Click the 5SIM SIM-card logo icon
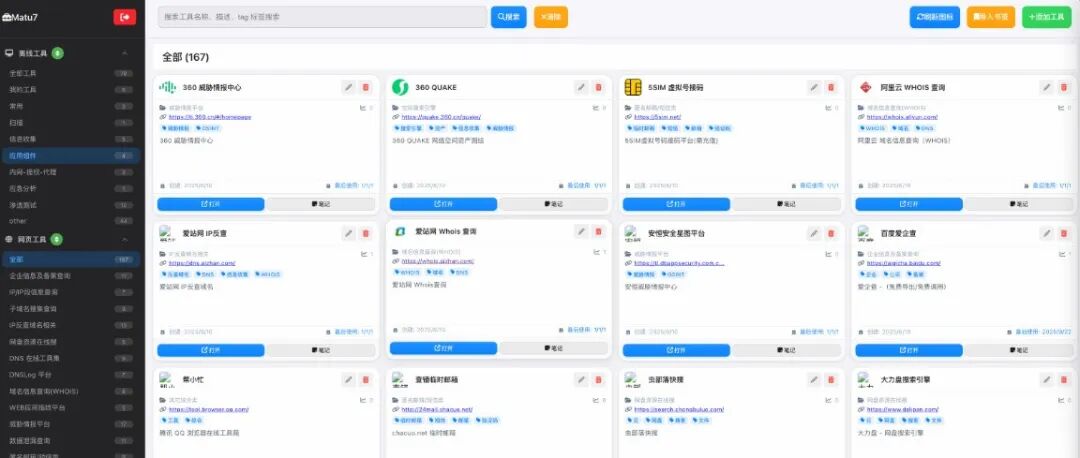Screen dimensions: 1080x458 [633, 87]
